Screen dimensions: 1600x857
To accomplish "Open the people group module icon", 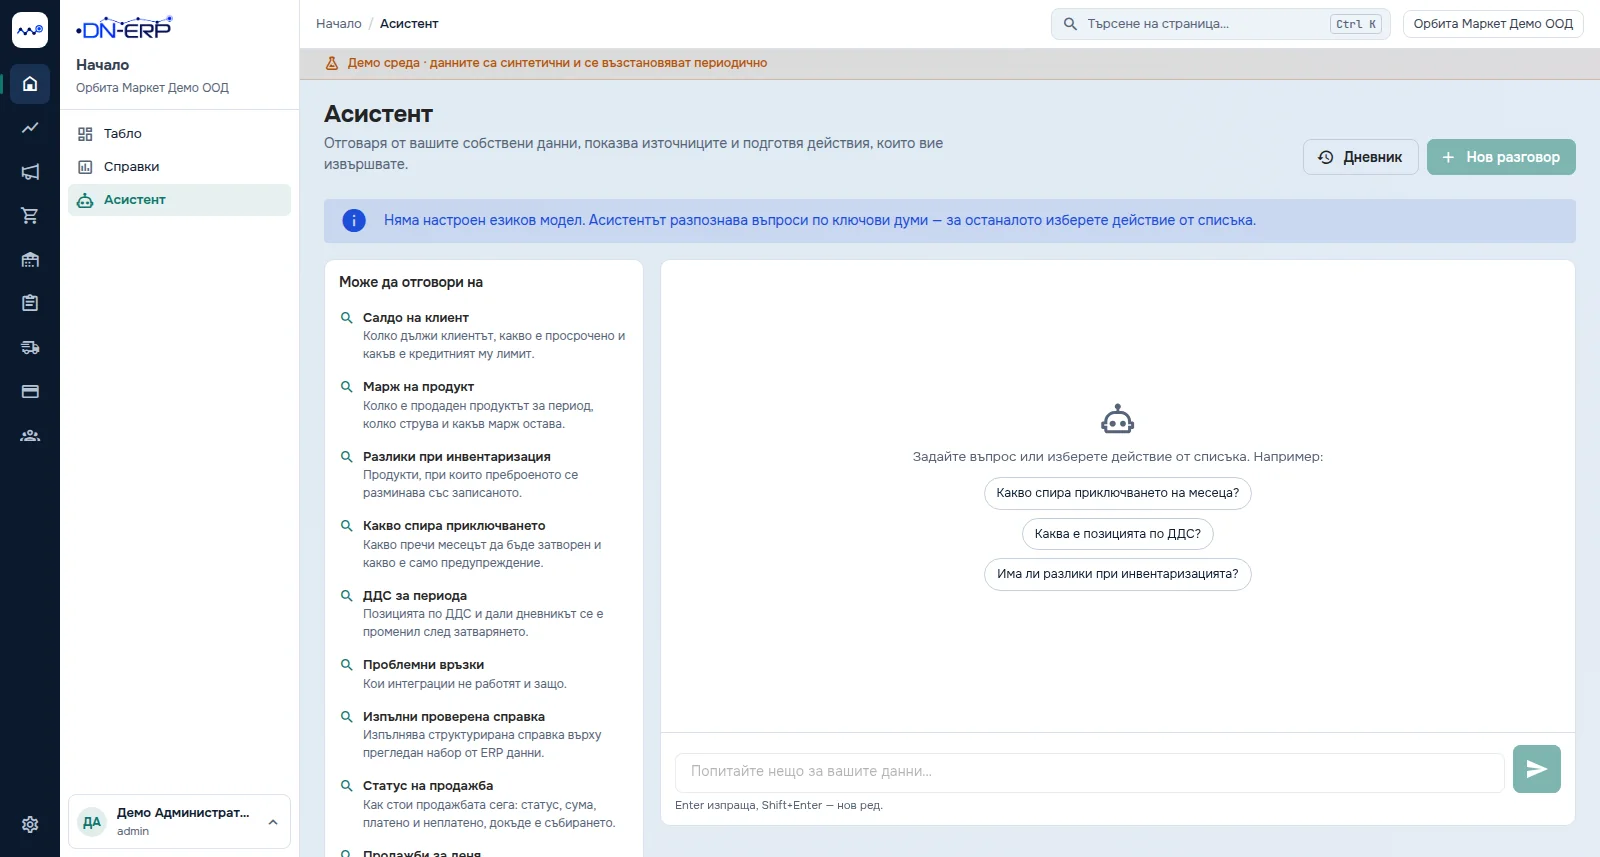I will pos(30,435).
